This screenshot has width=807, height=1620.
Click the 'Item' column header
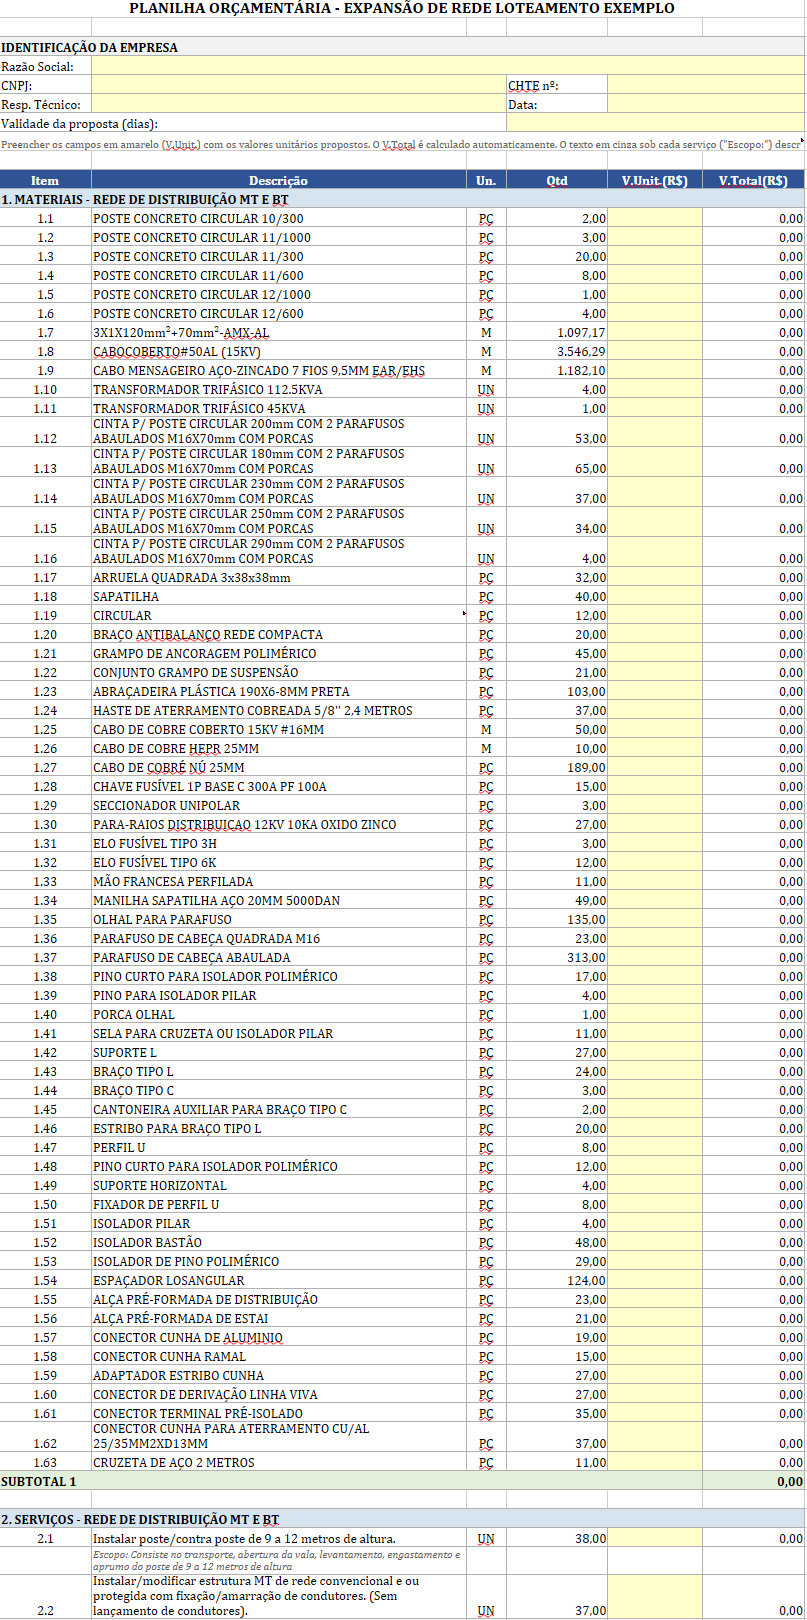coord(45,180)
